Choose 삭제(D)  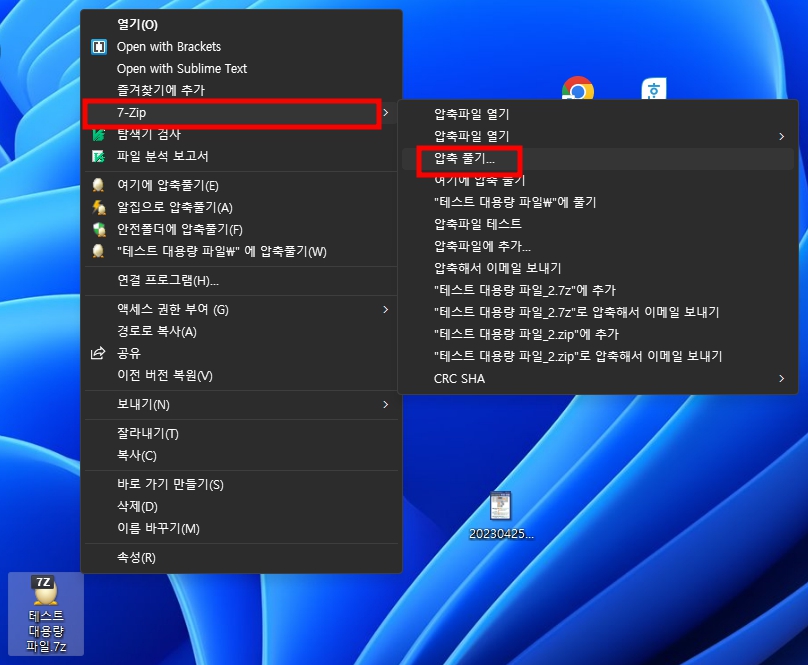241,507
